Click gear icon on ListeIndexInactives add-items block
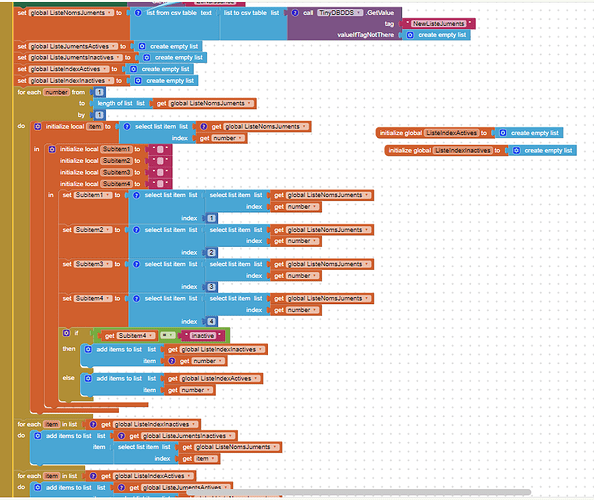This screenshot has width=594, height=500. 88,349
